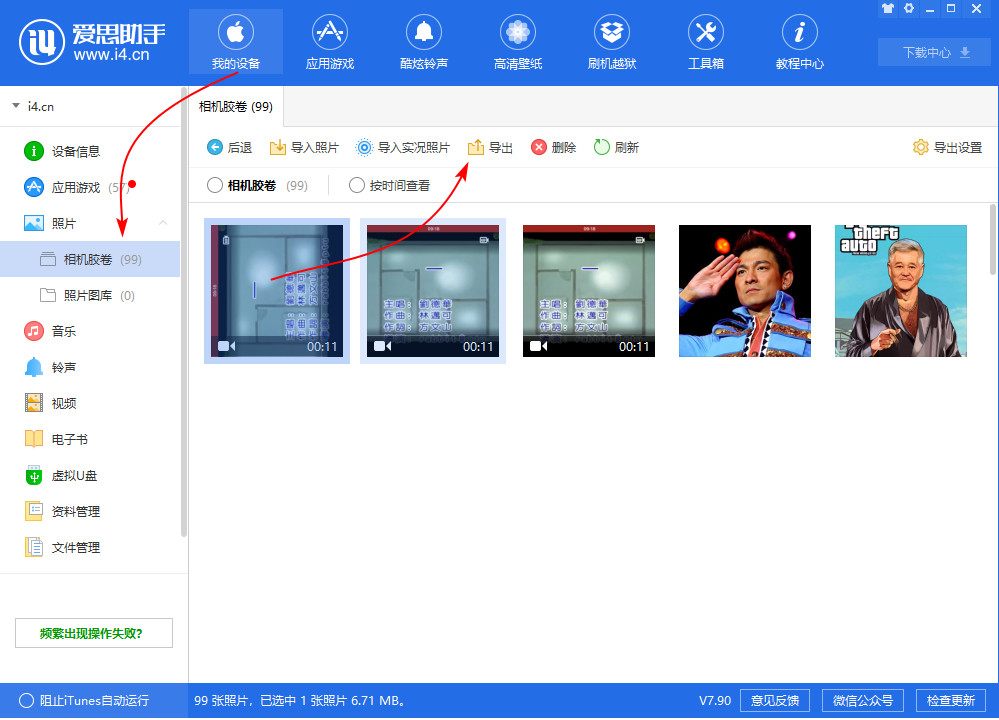
Task: Open 工具箱 wrench icon
Action: coord(705,33)
